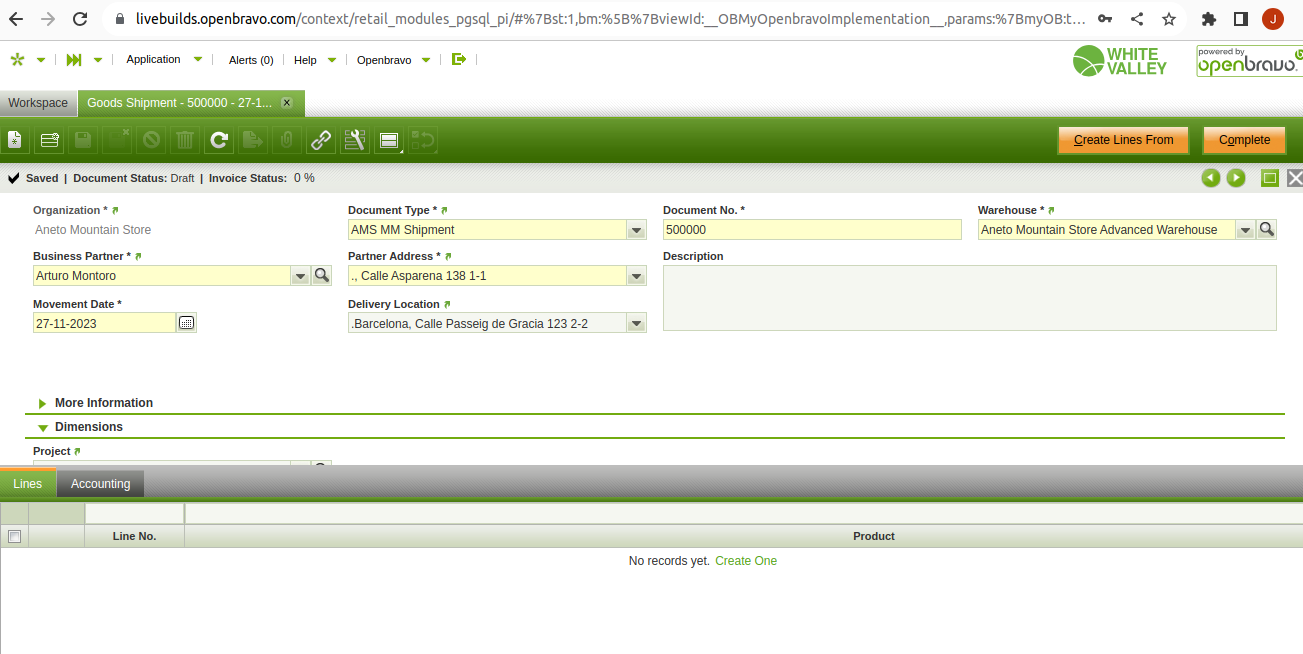The width and height of the screenshot is (1303, 654).
Task: Click the Create One link
Action: tap(746, 561)
